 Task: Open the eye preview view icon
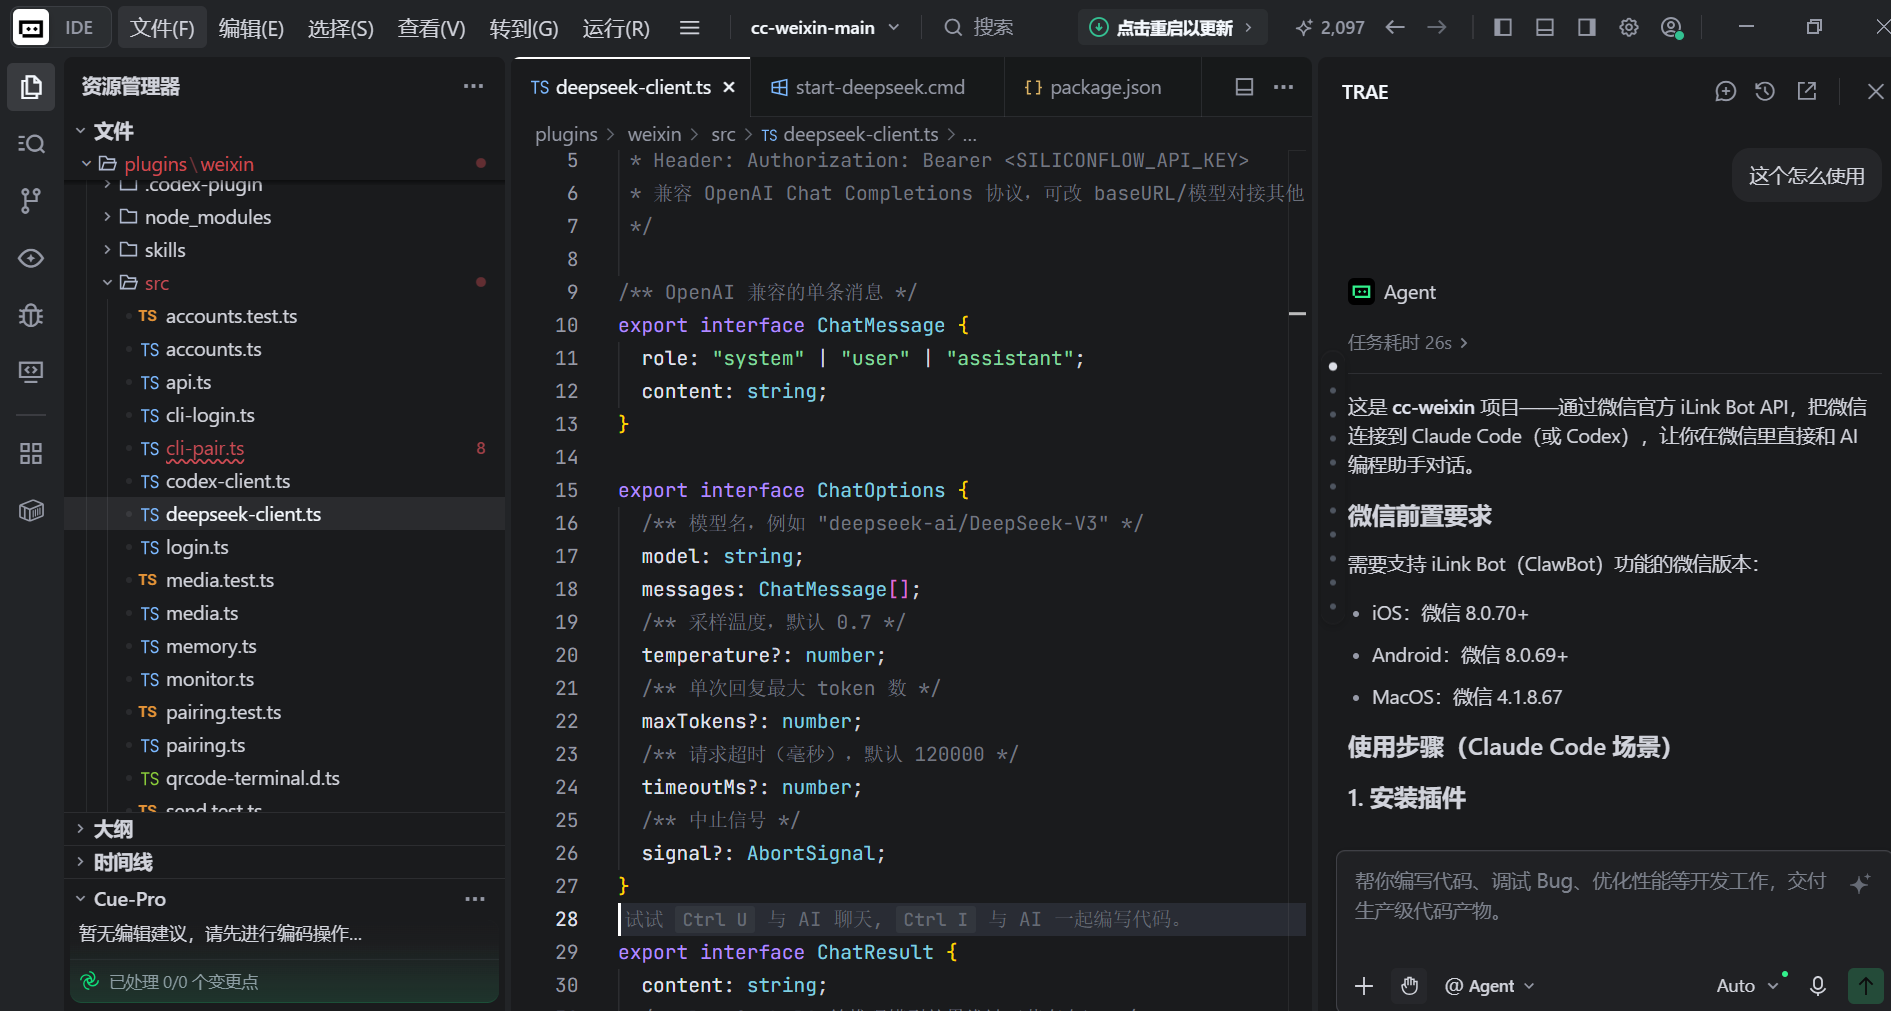click(x=31, y=258)
